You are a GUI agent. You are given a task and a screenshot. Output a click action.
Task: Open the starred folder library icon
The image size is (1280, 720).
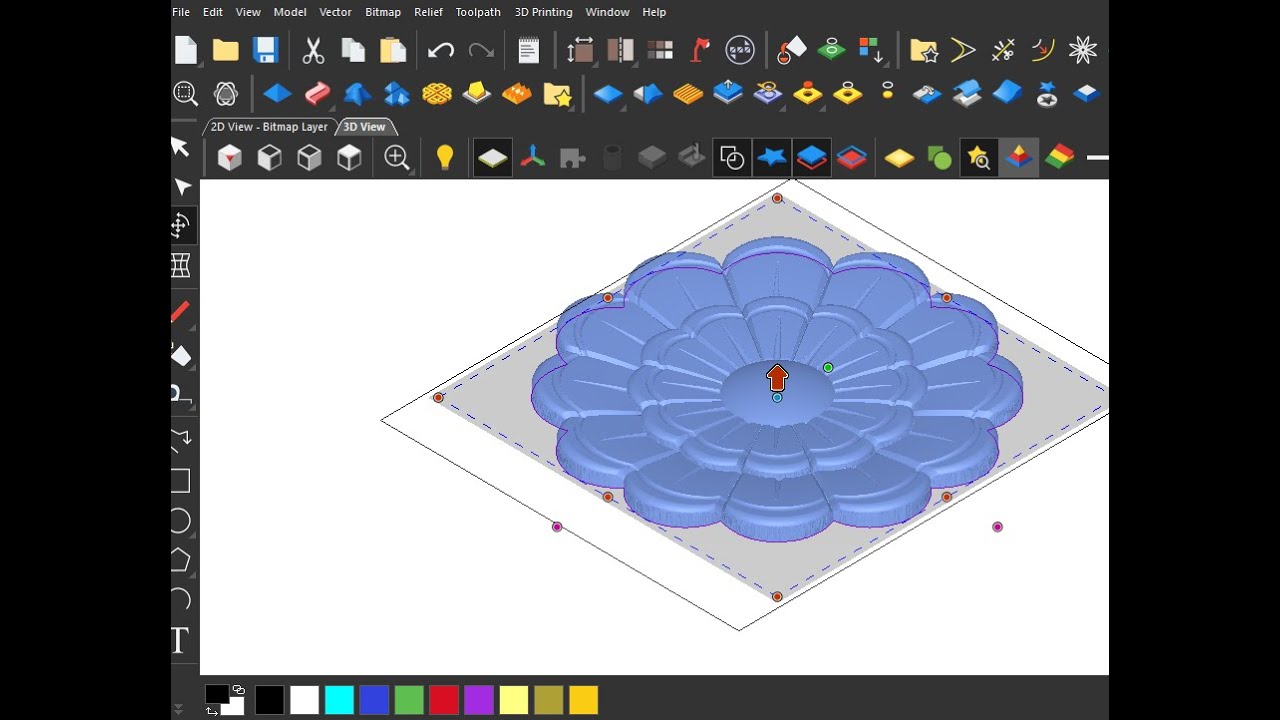point(923,50)
